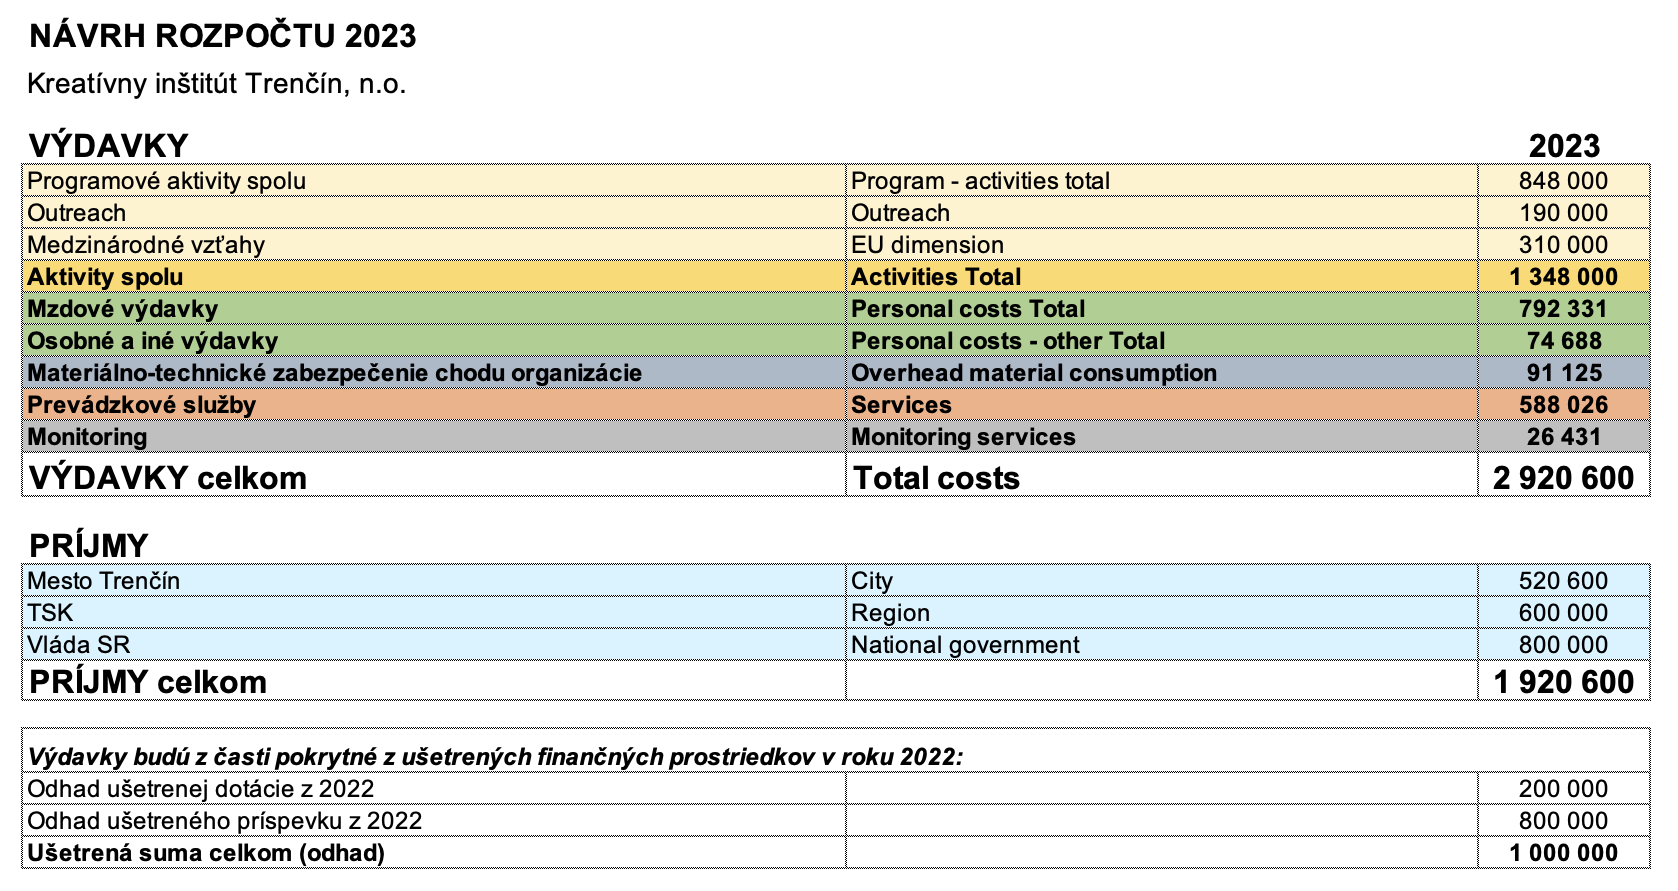The width and height of the screenshot is (1678, 891).
Task: Click value '190 000' in Outreach row
Action: click(1564, 213)
